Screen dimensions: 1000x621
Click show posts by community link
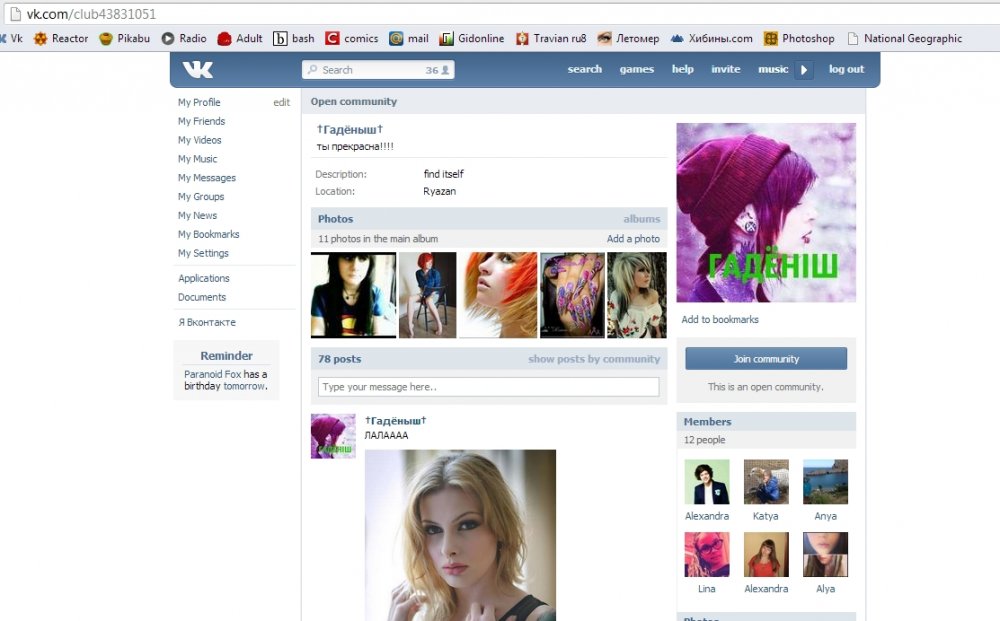(594, 359)
